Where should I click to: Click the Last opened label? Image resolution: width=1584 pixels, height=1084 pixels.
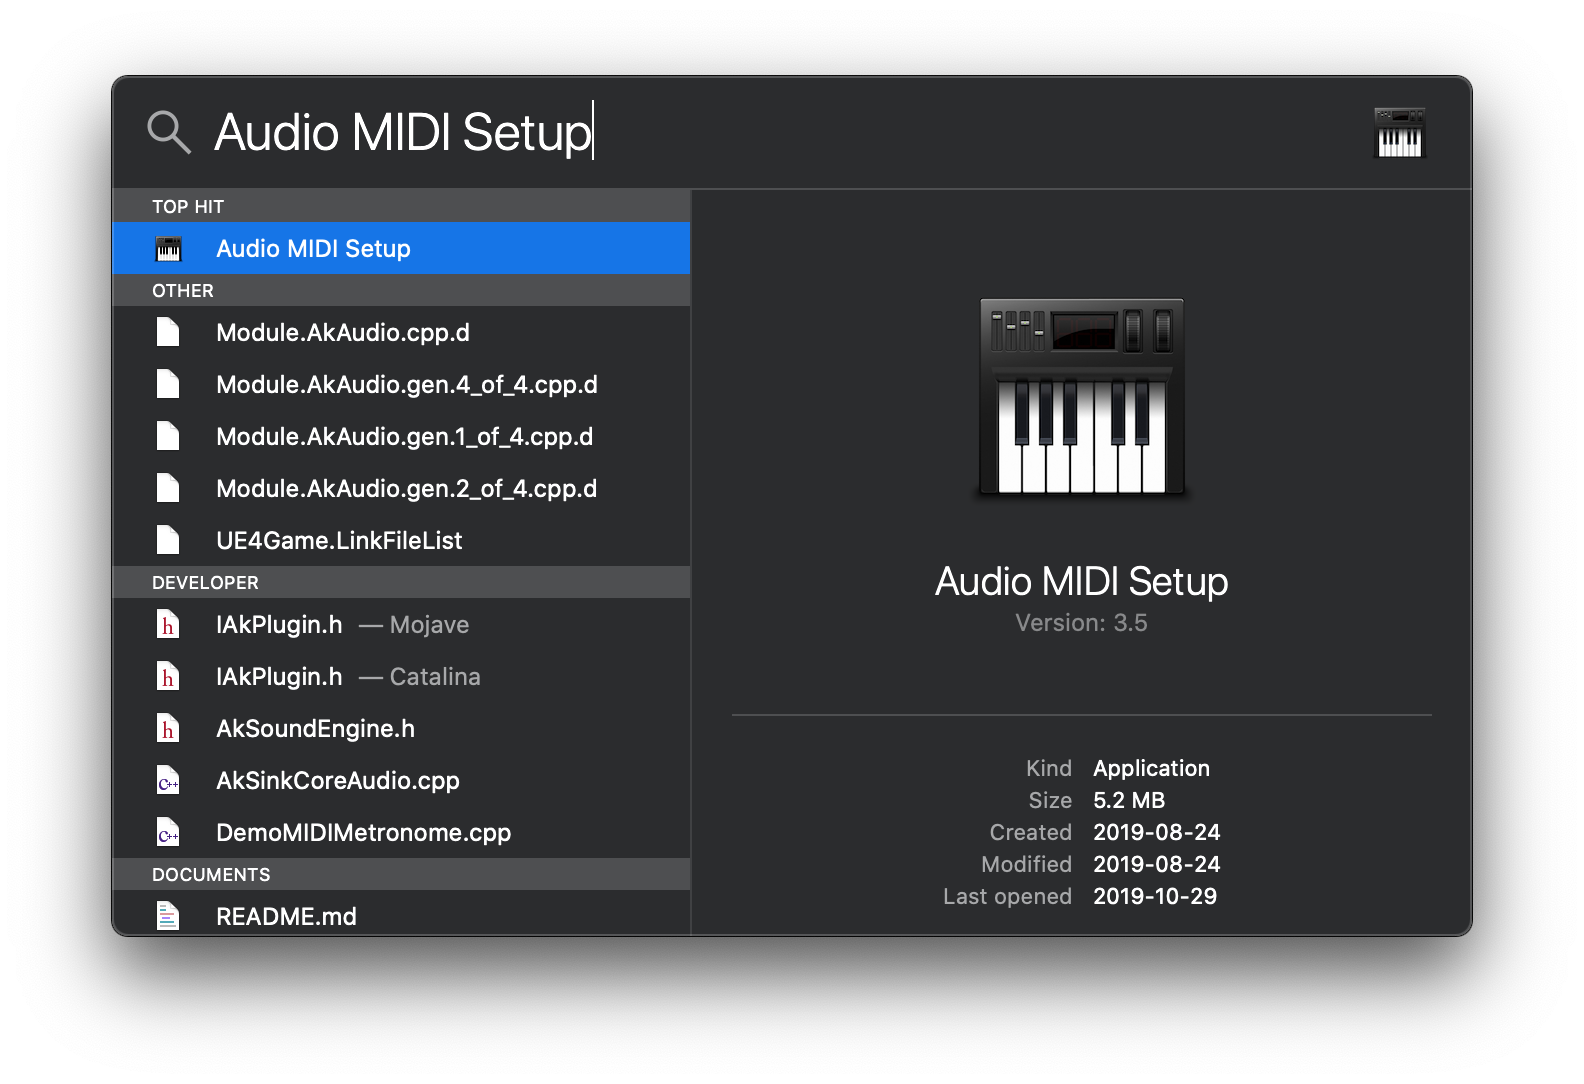pos(1007,896)
